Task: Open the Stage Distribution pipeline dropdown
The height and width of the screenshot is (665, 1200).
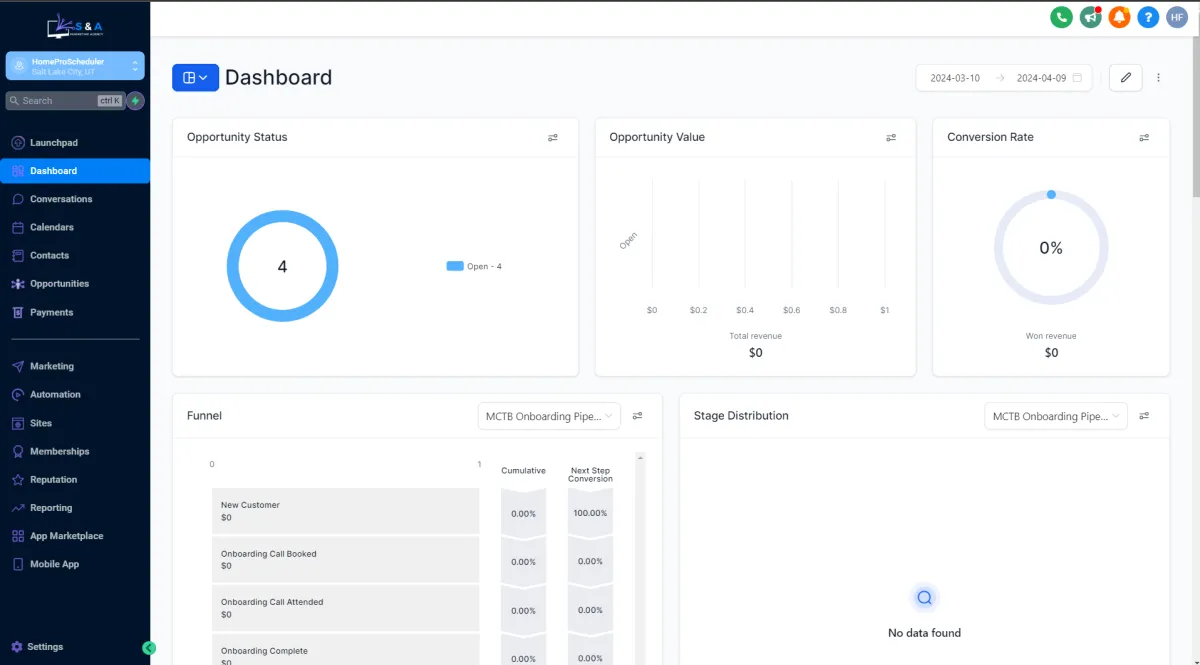Action: (1056, 416)
